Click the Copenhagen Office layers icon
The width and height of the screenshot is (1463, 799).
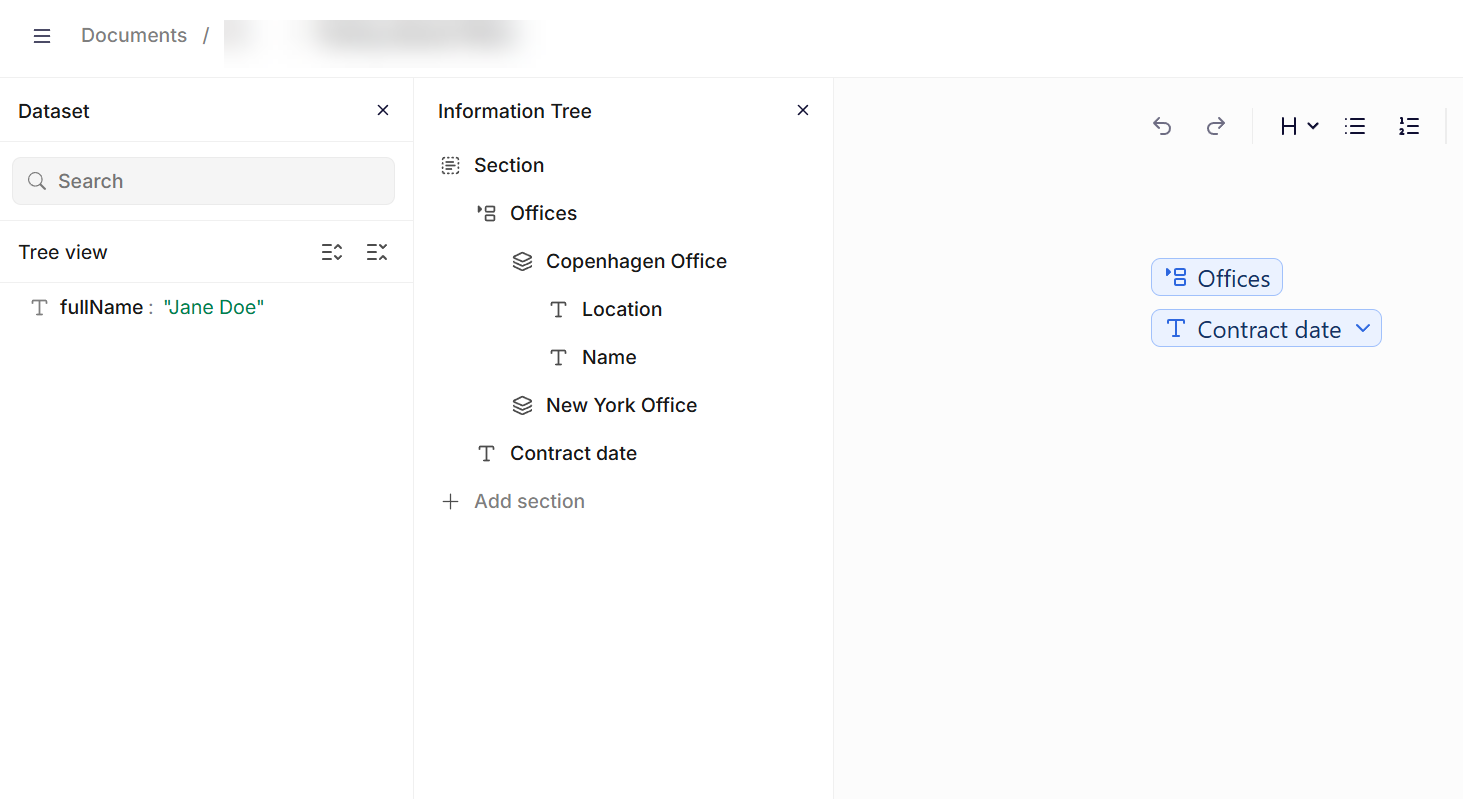(x=523, y=262)
